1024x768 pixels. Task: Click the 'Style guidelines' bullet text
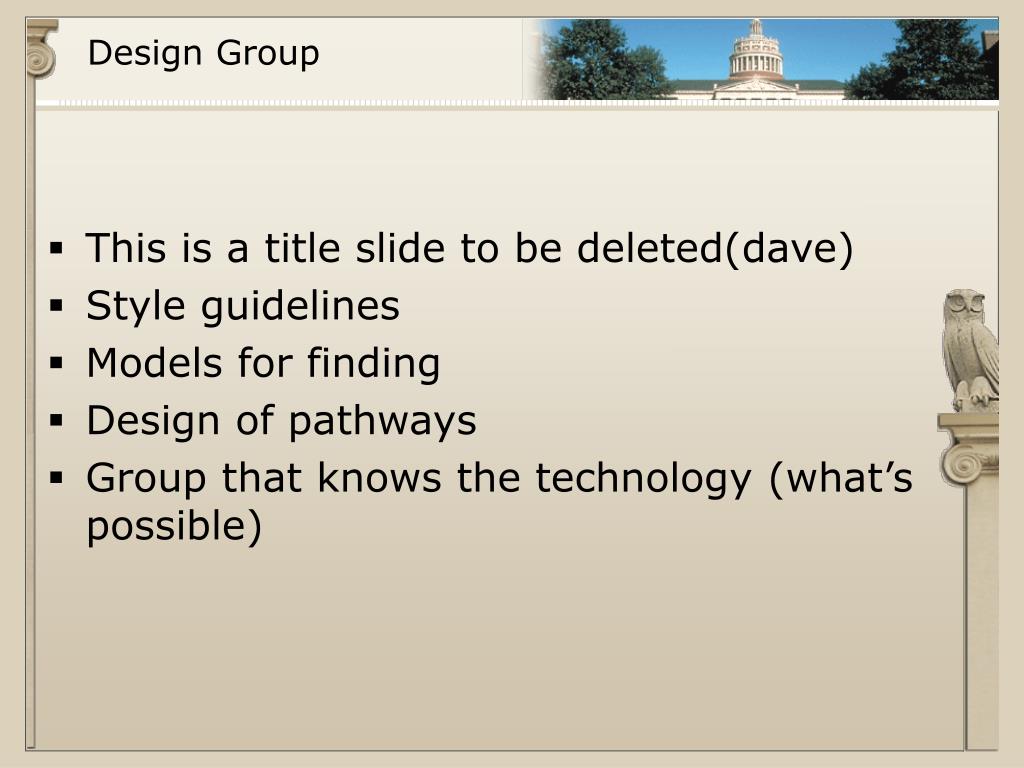[x=242, y=306]
